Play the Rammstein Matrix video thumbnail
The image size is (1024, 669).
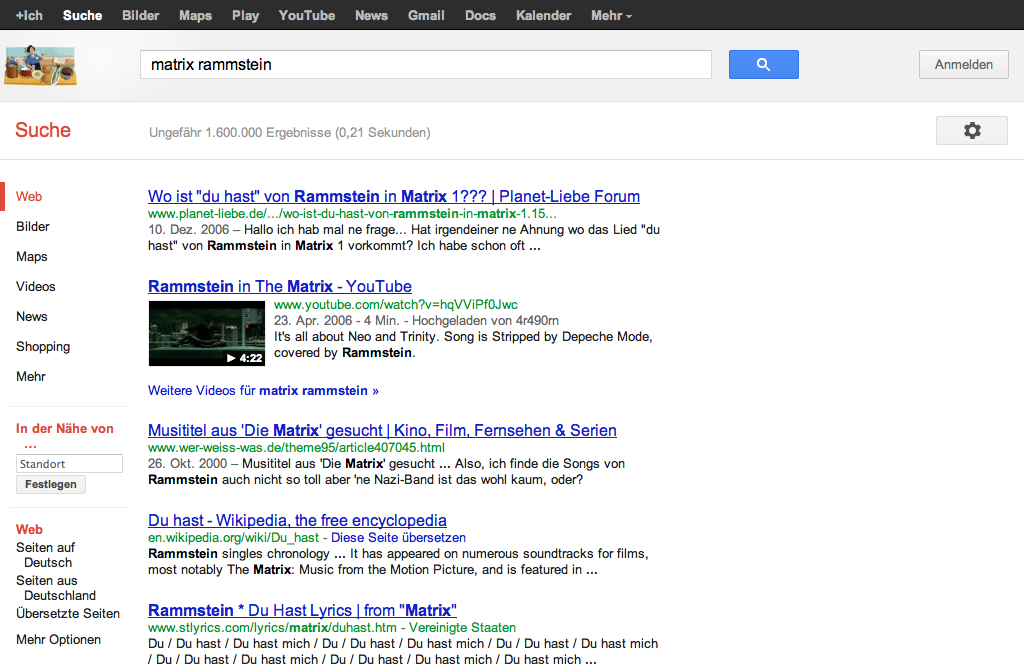(x=206, y=333)
